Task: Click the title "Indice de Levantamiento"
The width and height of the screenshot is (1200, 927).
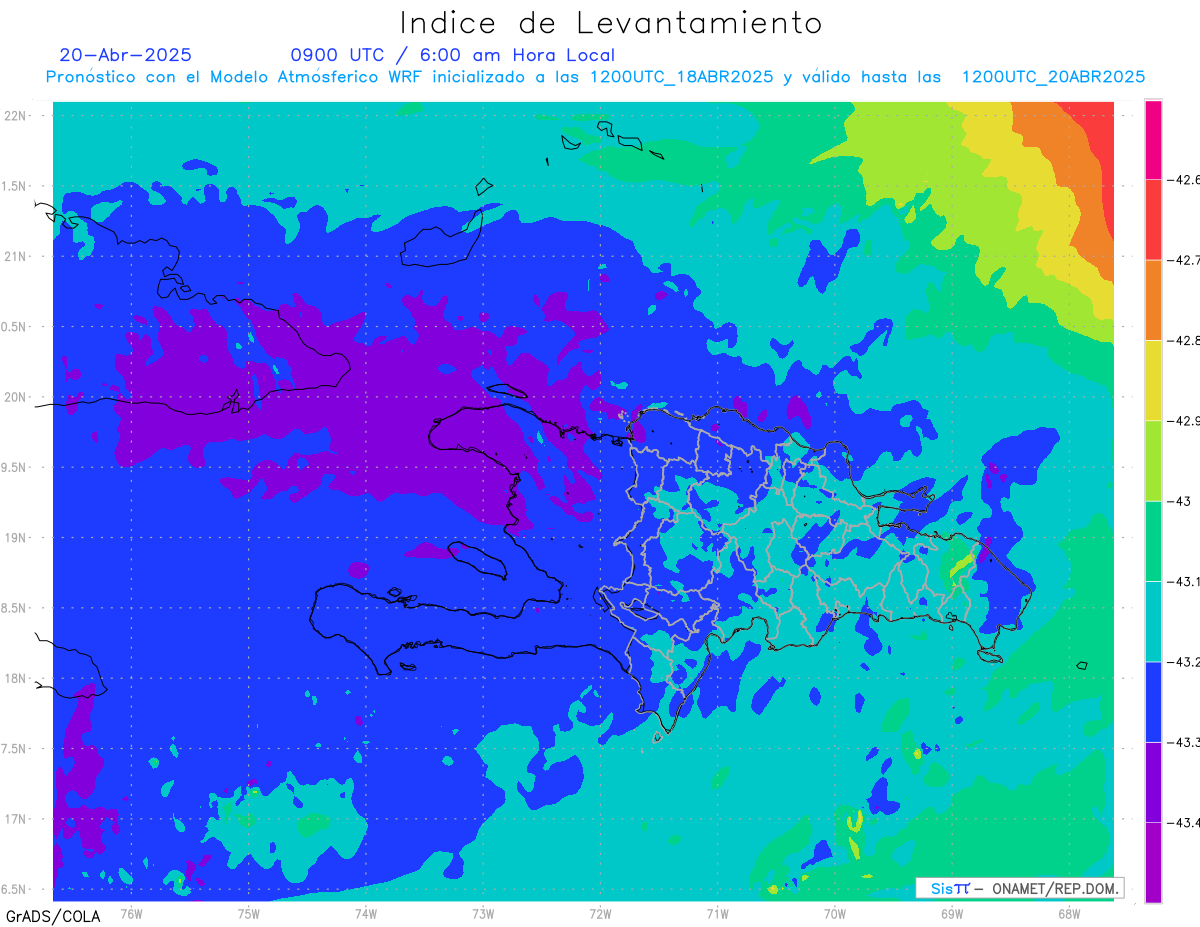Action: [x=611, y=23]
